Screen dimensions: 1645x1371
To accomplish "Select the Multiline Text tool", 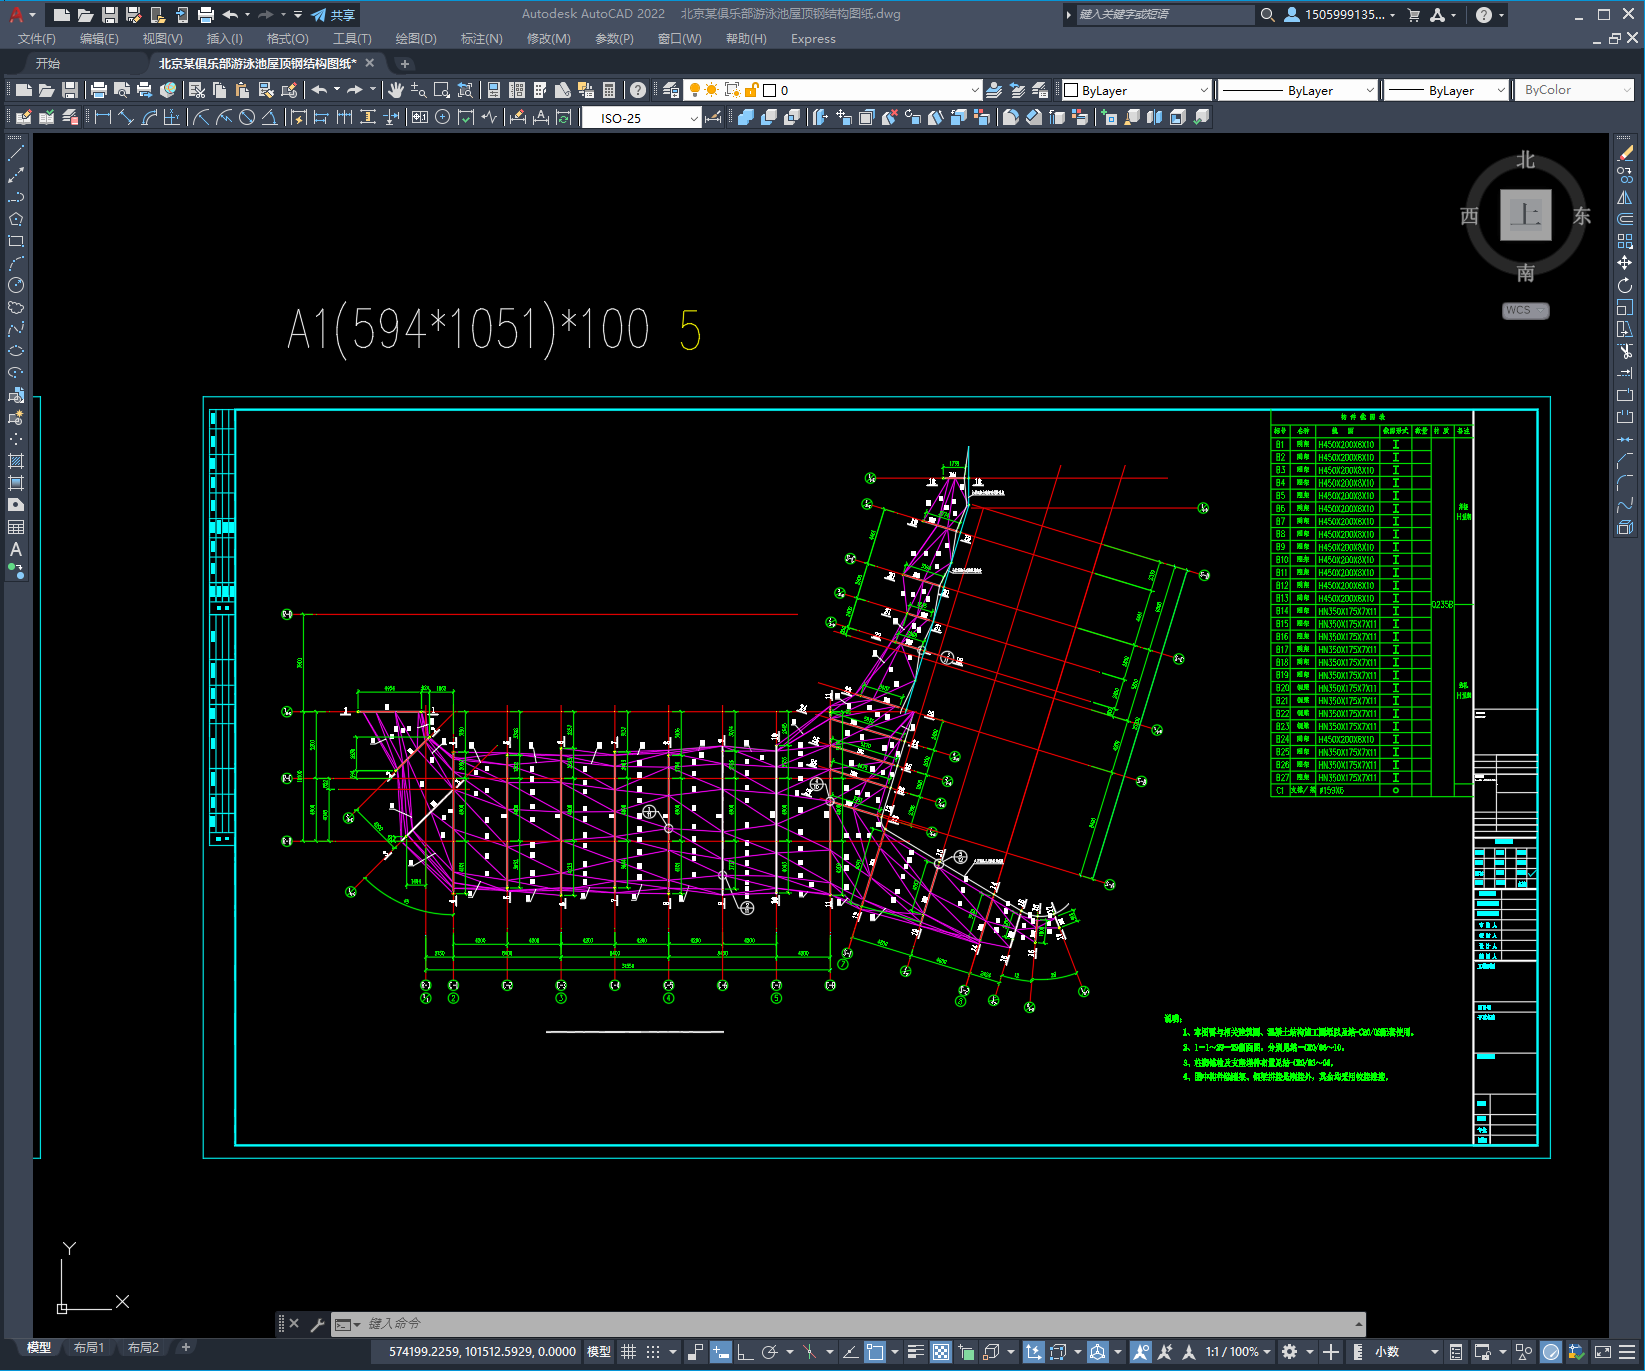I will pos(16,549).
